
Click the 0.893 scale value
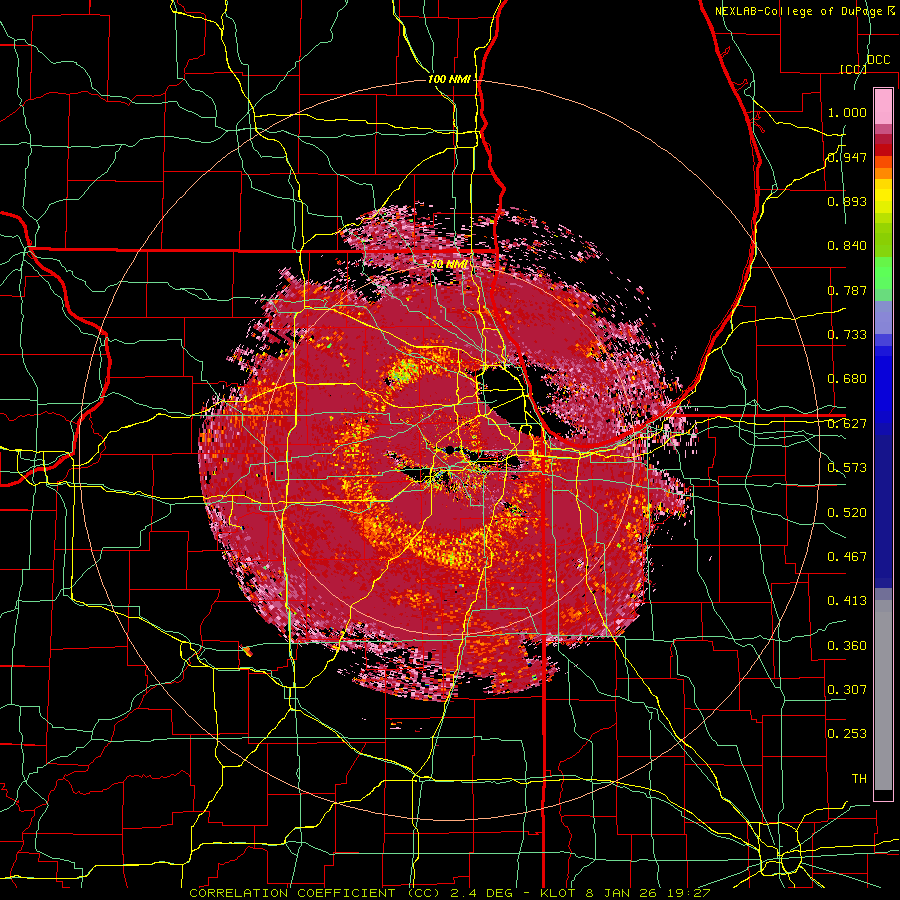coord(847,201)
